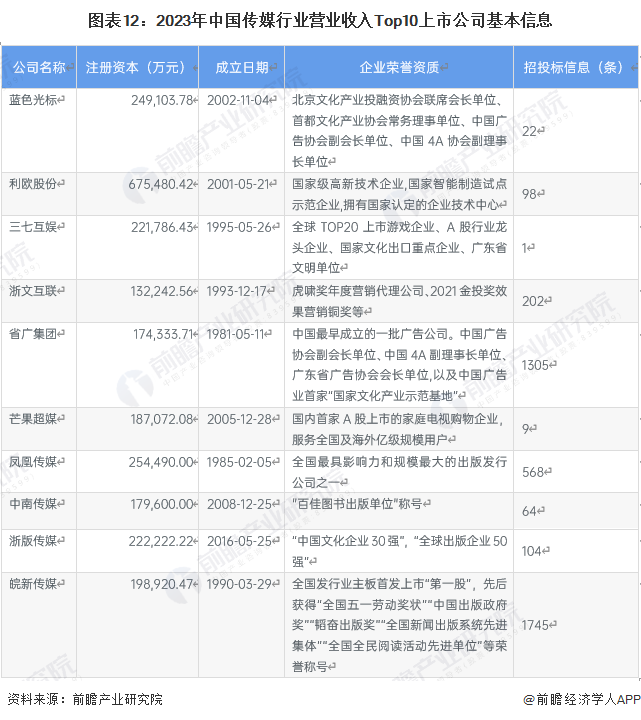Select the 成立日期 column header
Viewport: 641px width, 720px height.
point(242,68)
